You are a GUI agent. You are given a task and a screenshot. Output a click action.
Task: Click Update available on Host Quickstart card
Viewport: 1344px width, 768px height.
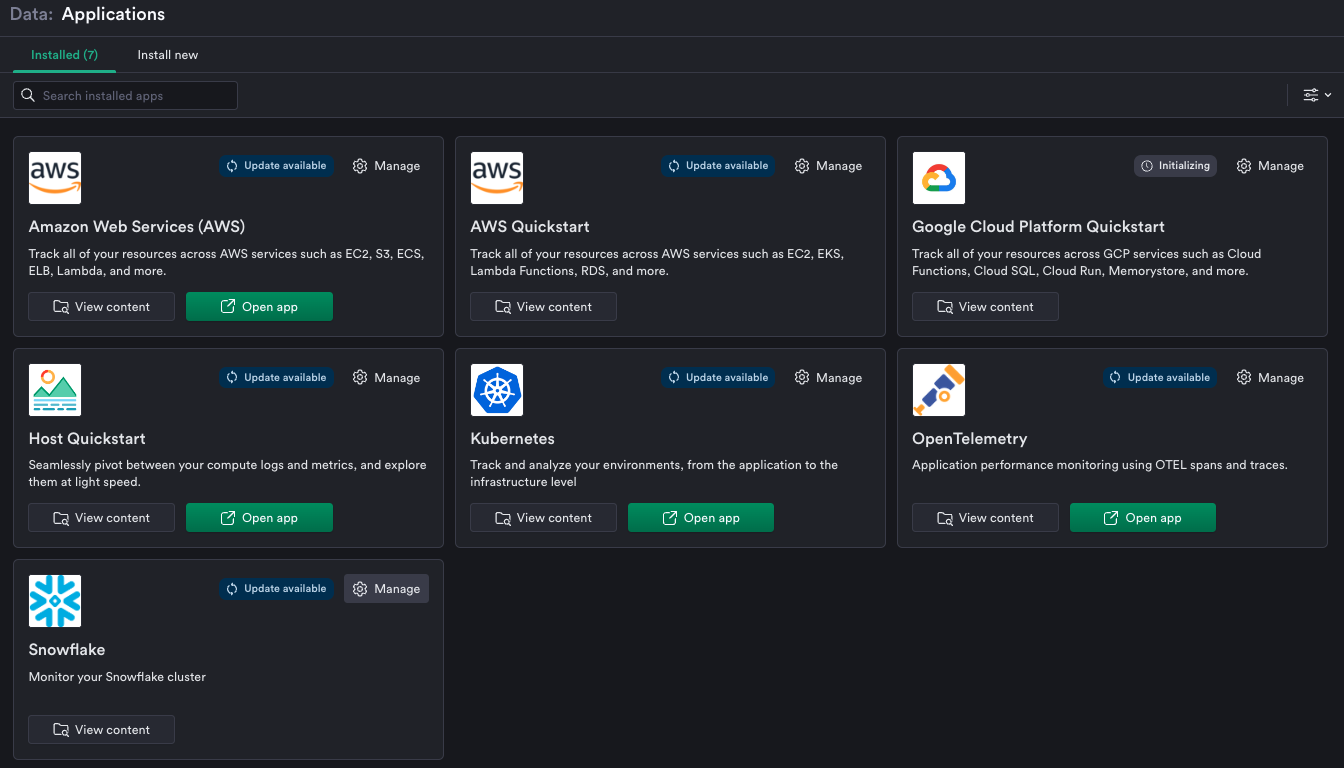(x=277, y=378)
